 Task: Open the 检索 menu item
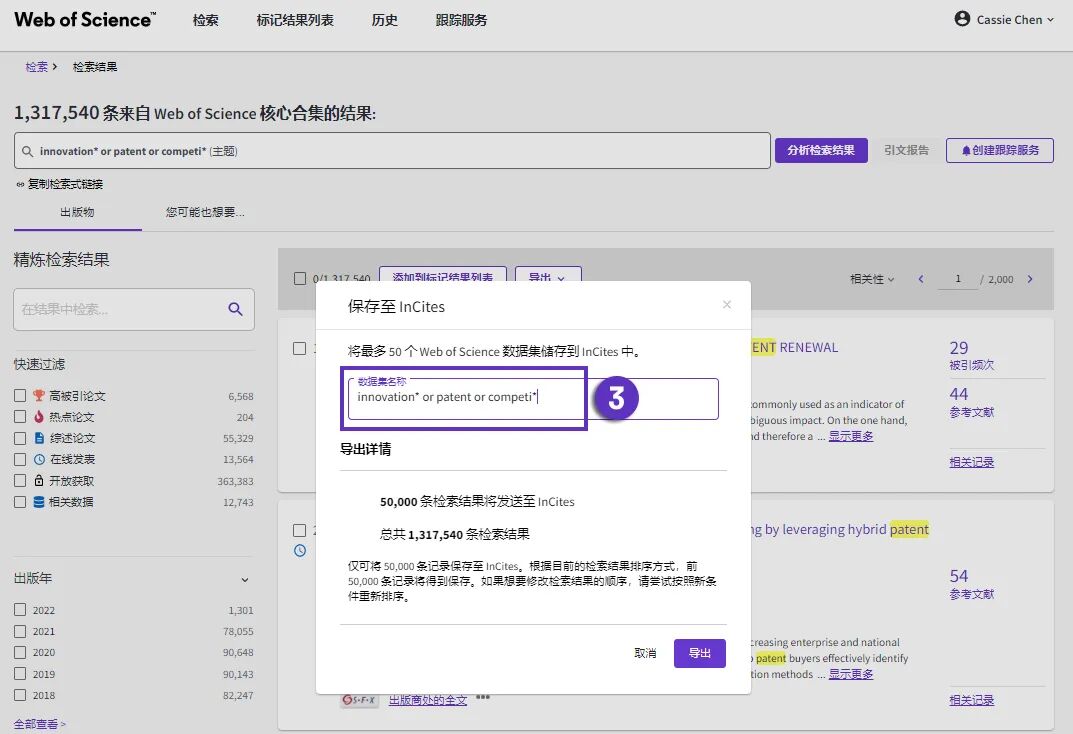tap(205, 20)
